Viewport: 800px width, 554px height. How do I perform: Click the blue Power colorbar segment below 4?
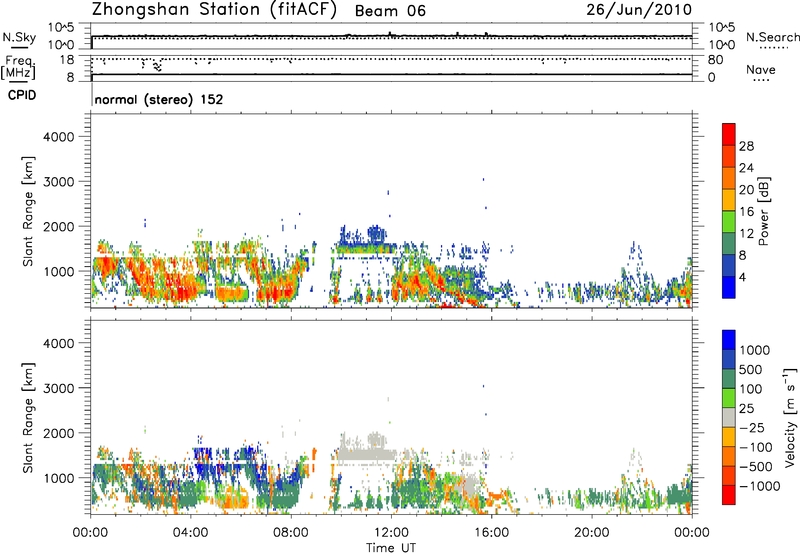click(729, 287)
